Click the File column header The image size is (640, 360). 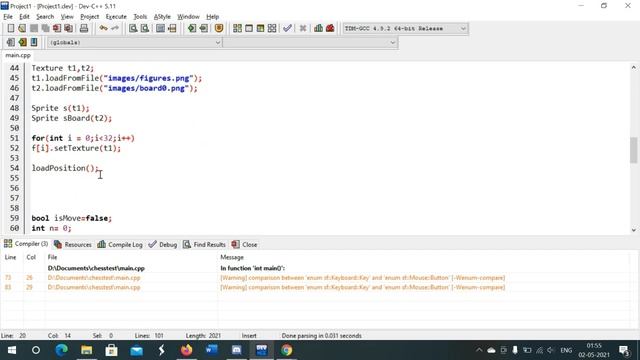[x=52, y=257]
